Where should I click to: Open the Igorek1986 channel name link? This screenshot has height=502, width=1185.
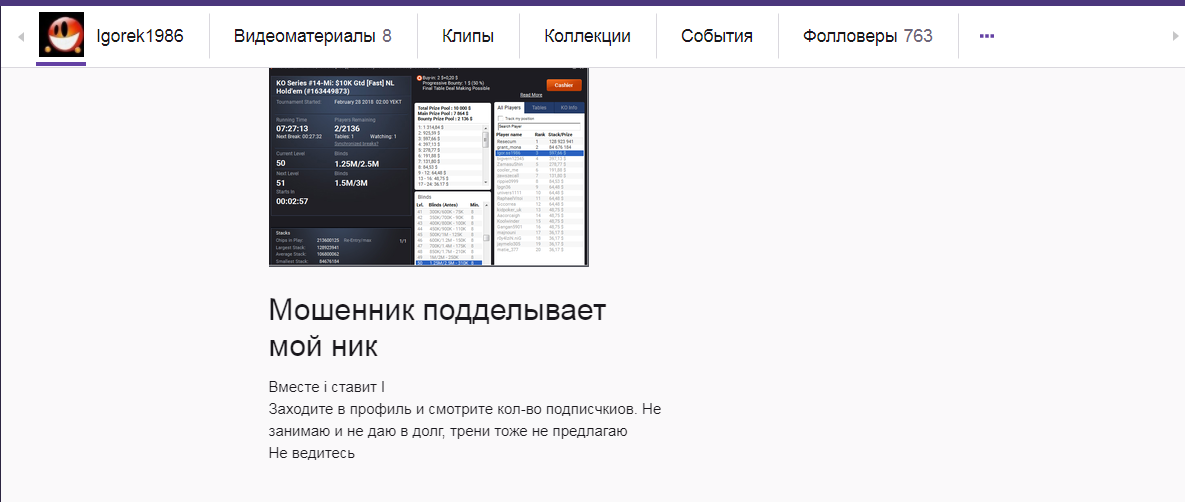(140, 36)
